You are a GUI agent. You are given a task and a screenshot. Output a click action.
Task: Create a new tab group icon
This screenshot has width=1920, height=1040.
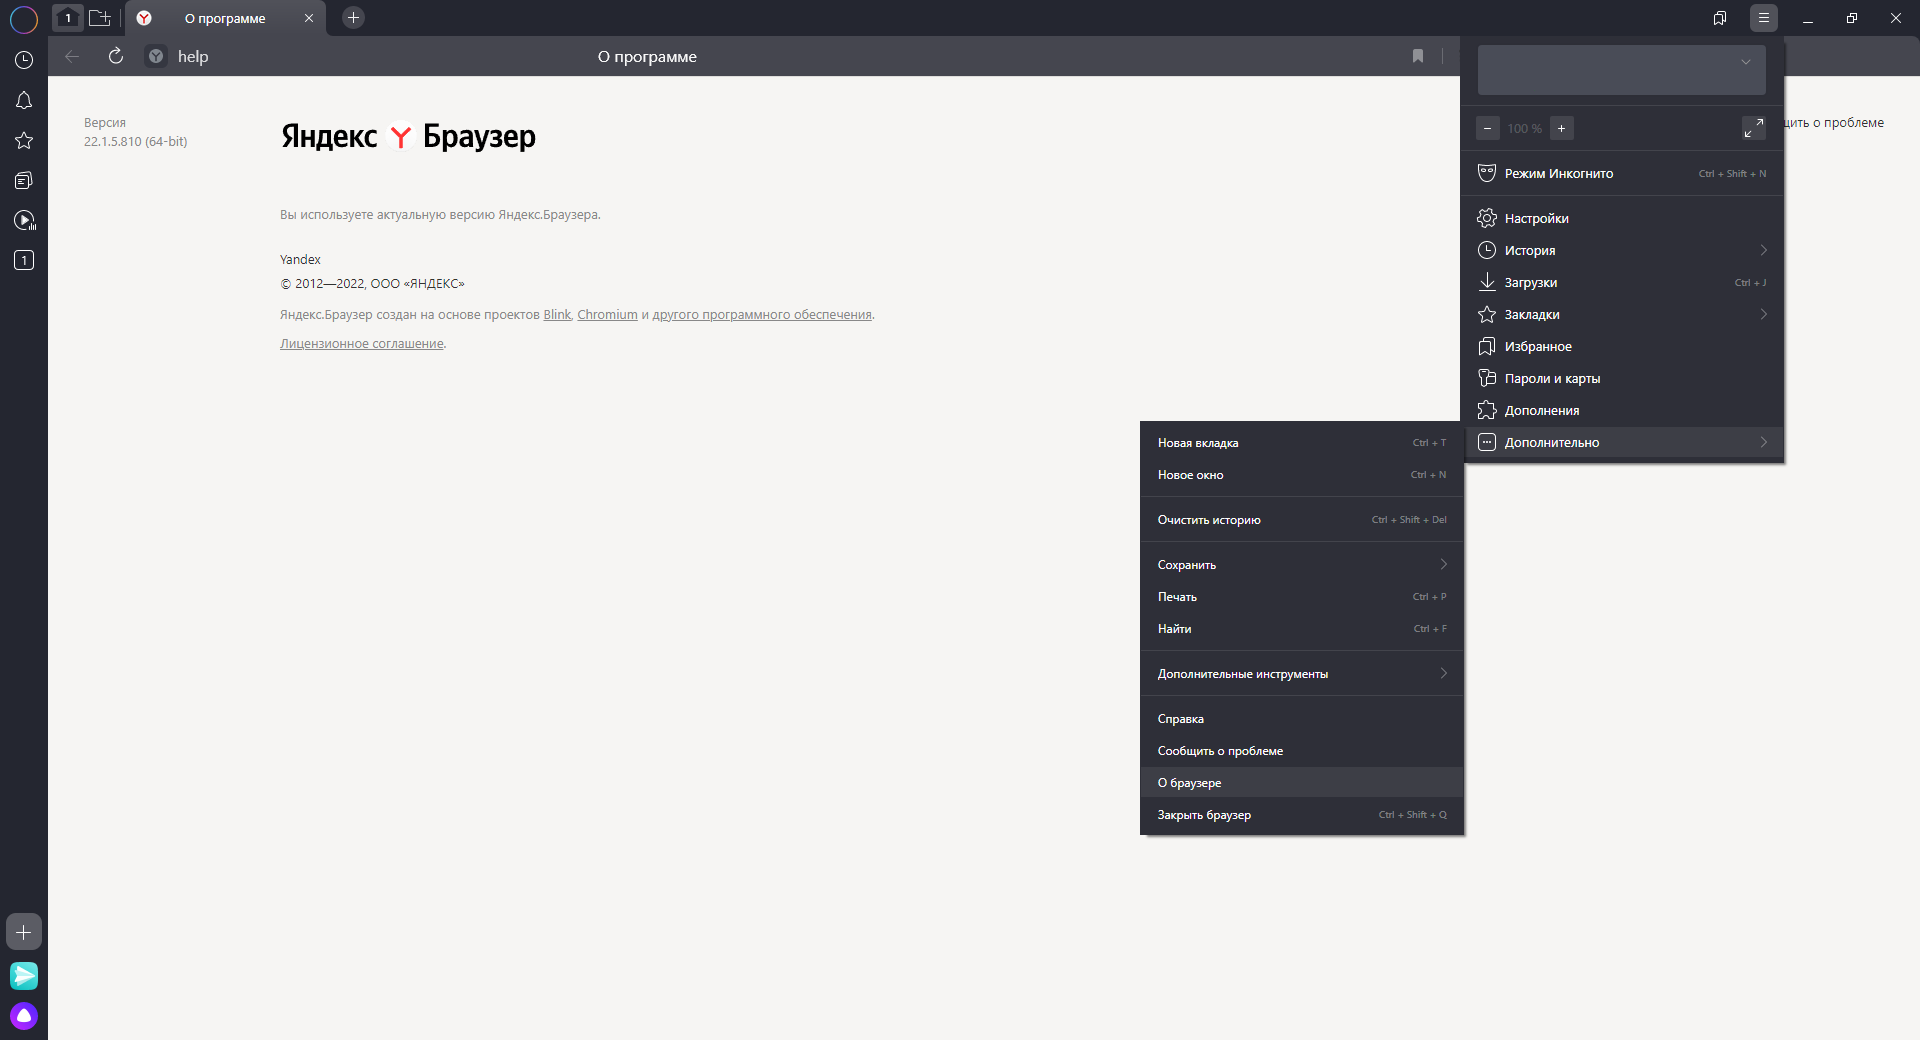pos(99,17)
